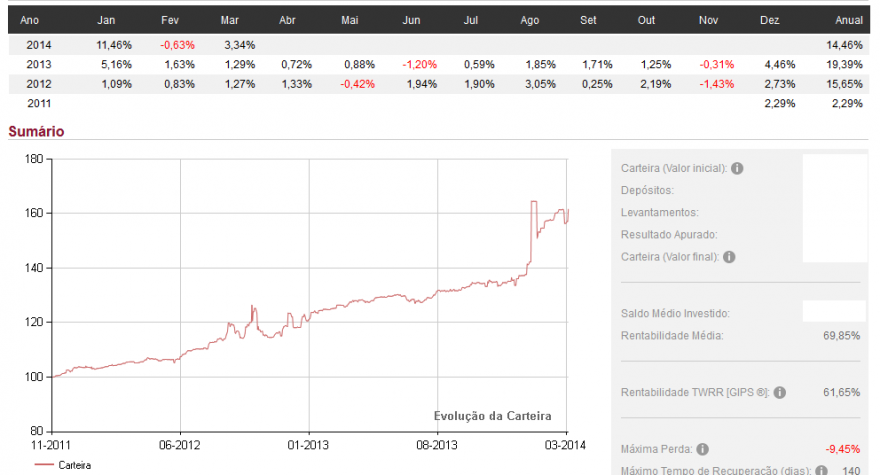Click the 2011 year row label
880x475 pixels.
39,103
